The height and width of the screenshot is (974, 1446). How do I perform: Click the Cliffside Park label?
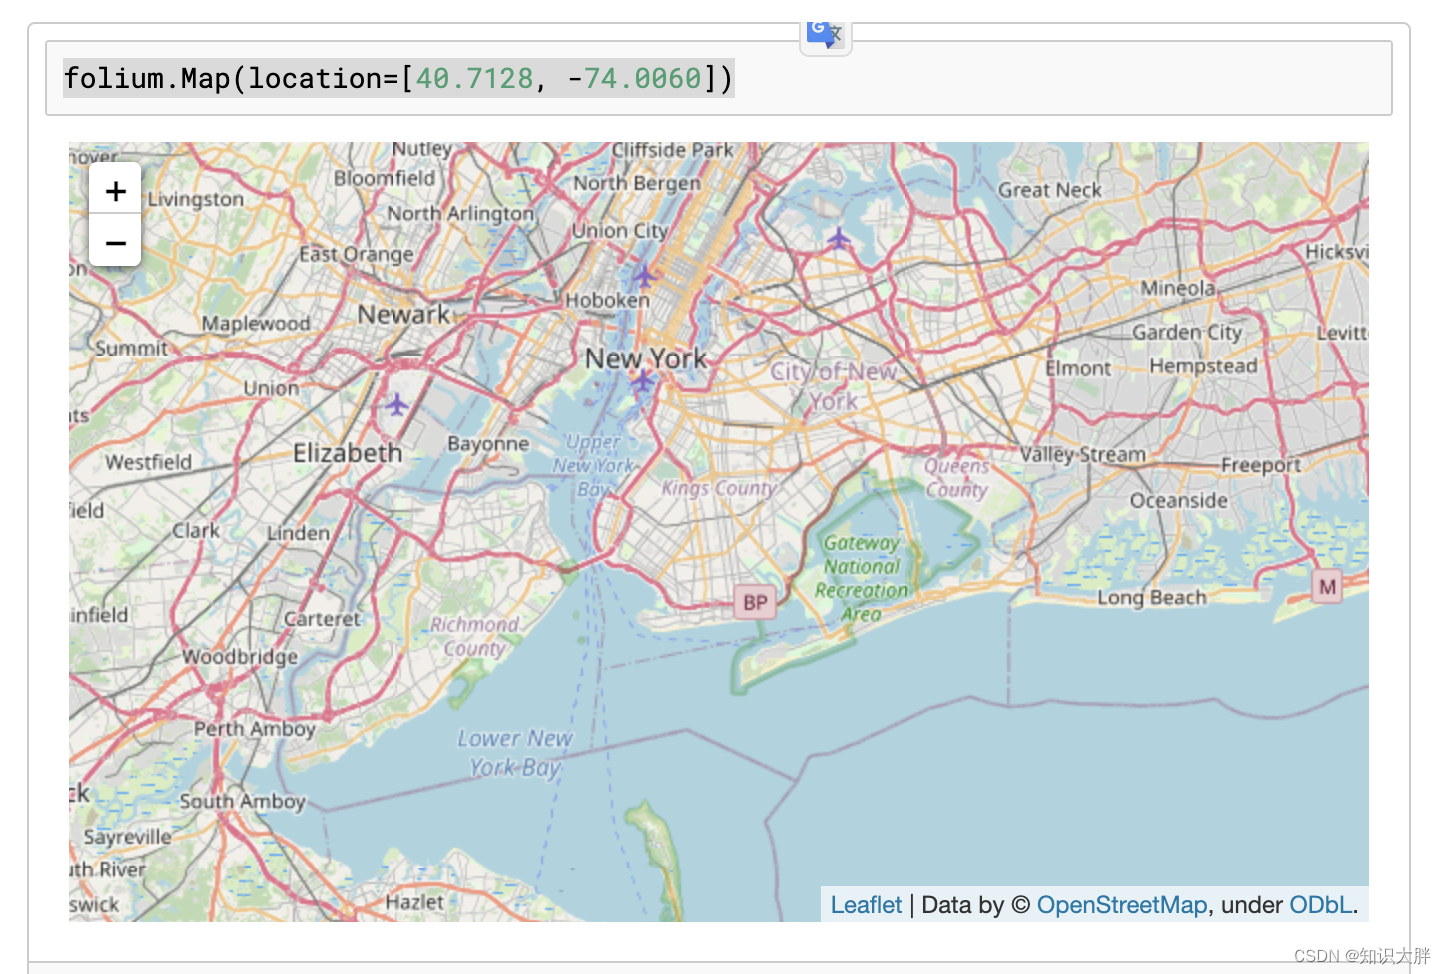673,150
